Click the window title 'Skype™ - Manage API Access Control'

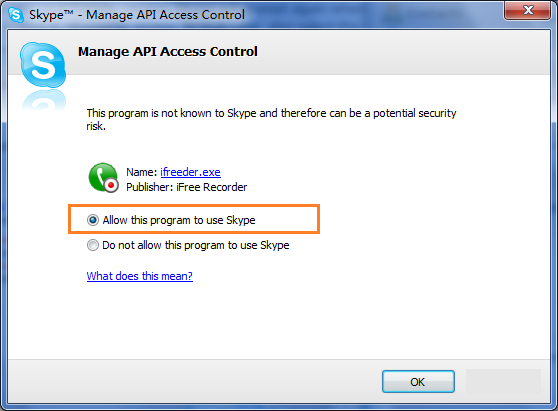pos(137,15)
